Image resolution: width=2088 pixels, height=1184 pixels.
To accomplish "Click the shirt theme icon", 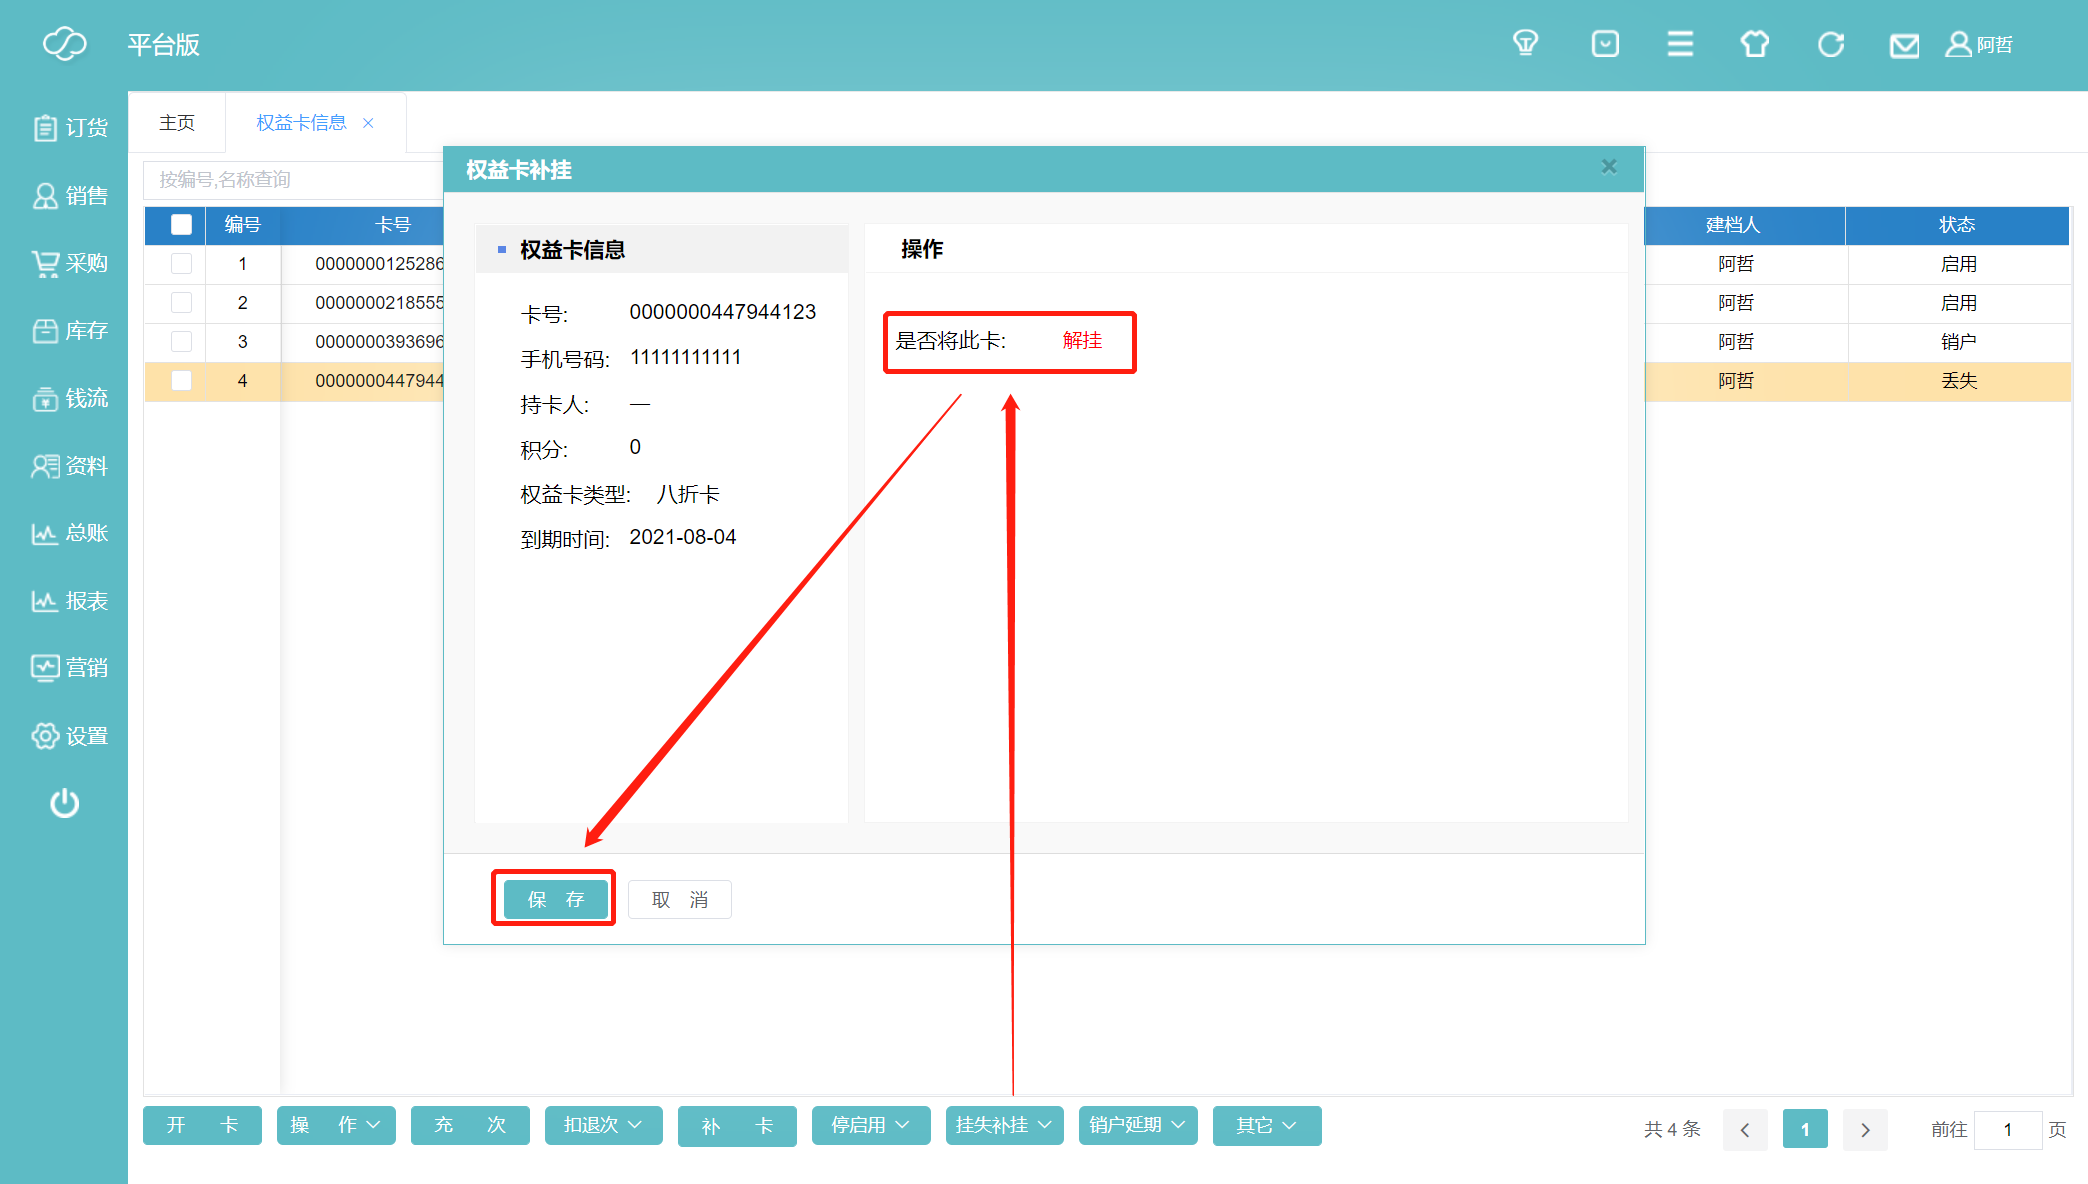I will tap(1754, 44).
